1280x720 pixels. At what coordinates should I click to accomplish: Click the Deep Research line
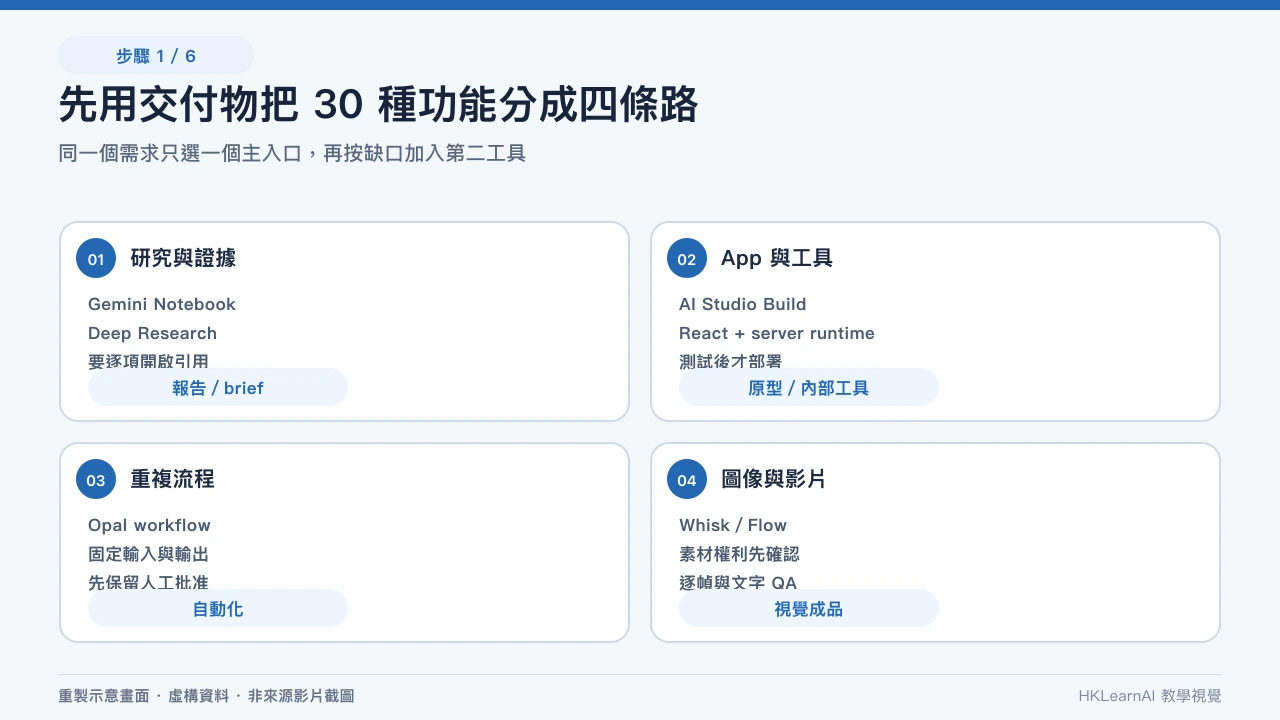pos(152,333)
